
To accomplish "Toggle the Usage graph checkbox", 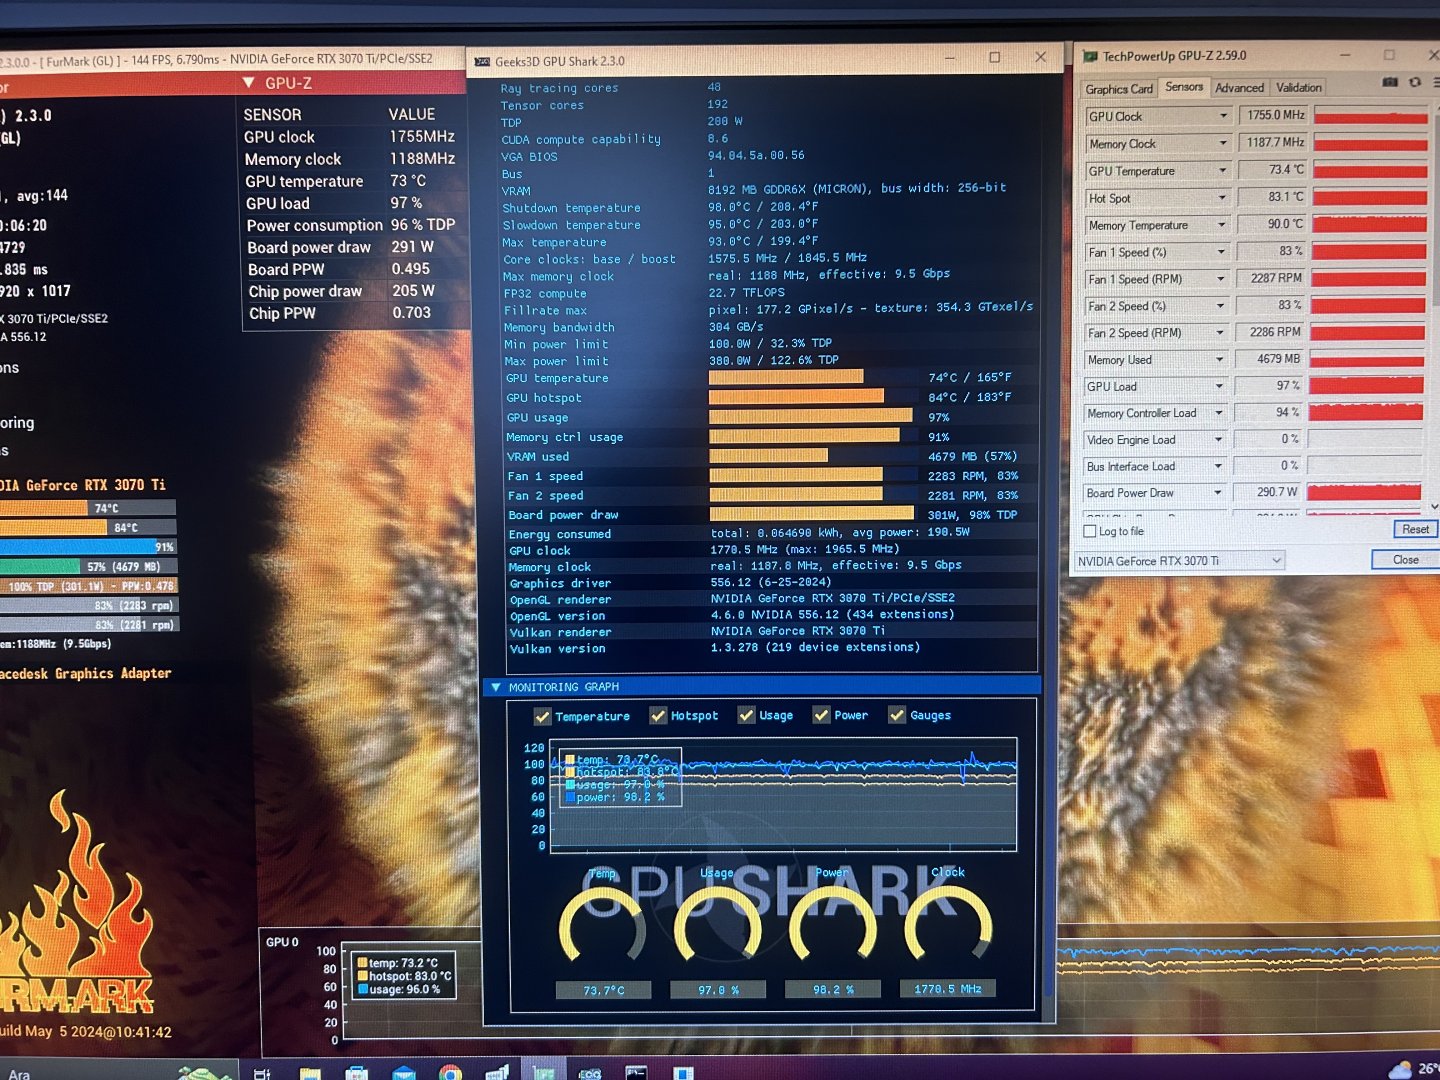I will [746, 715].
